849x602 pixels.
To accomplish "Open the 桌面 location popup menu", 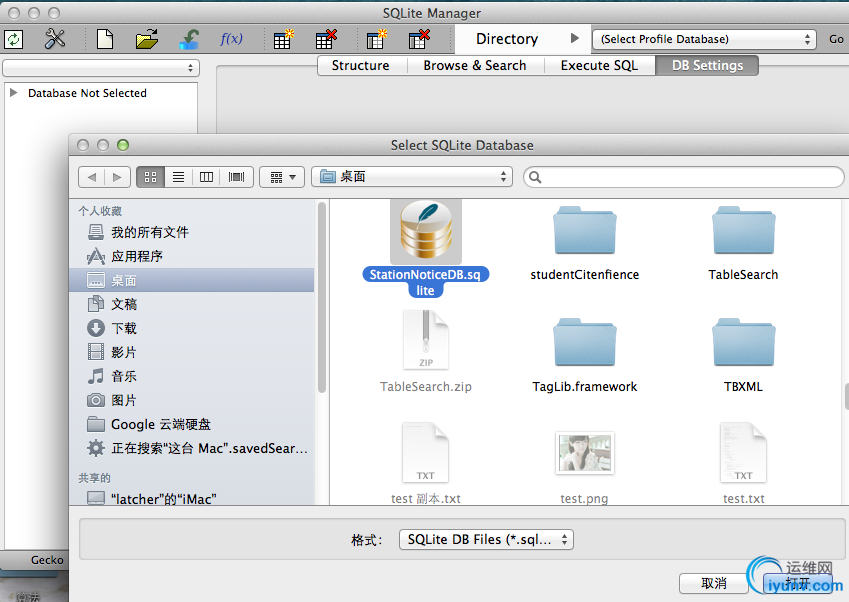I will point(412,176).
